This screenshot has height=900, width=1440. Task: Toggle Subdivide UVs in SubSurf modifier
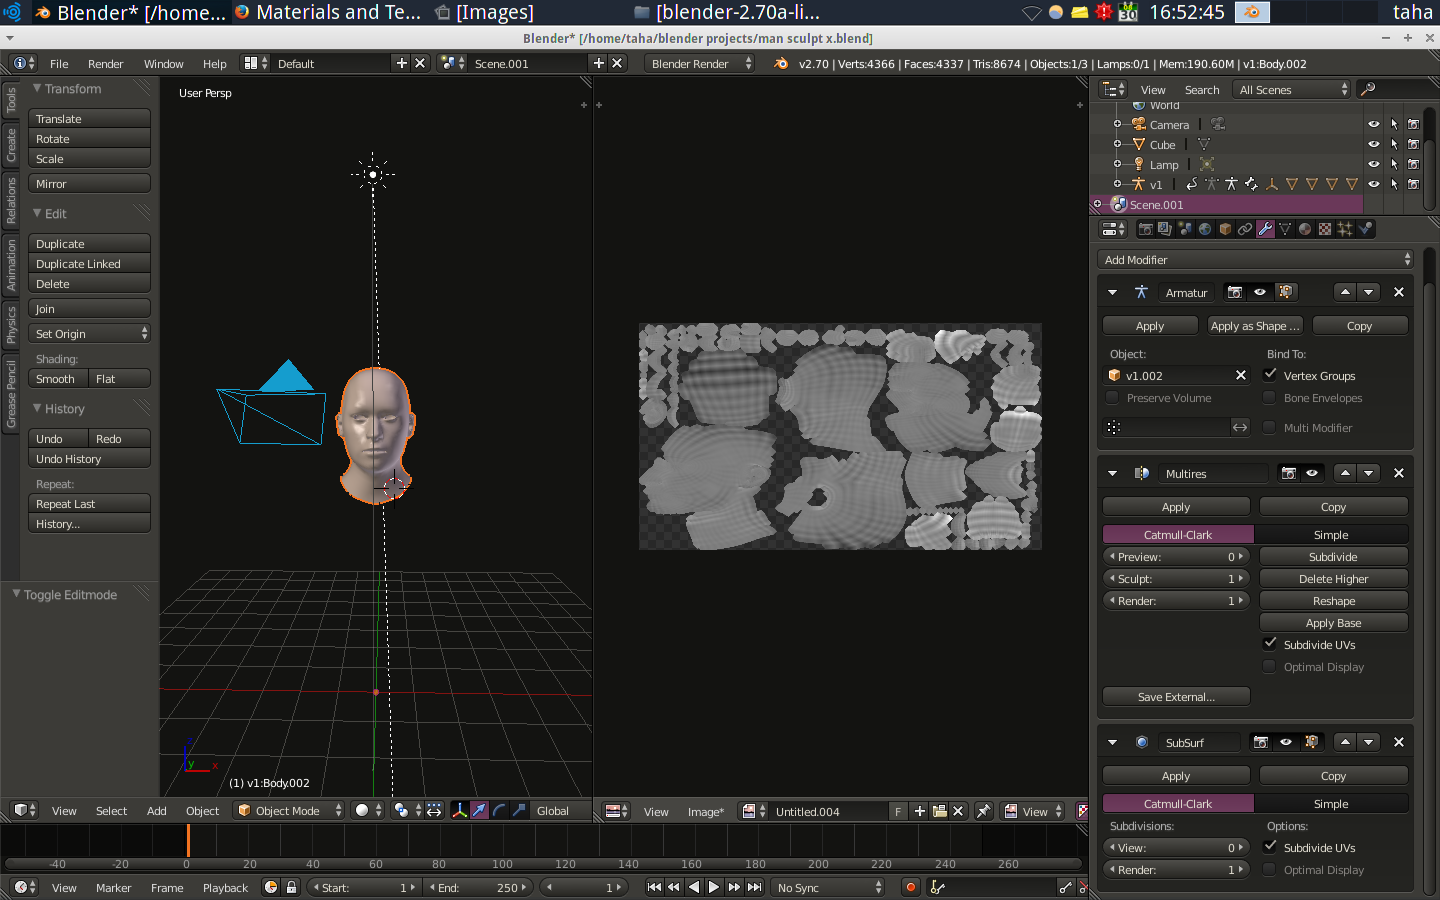coord(1270,846)
